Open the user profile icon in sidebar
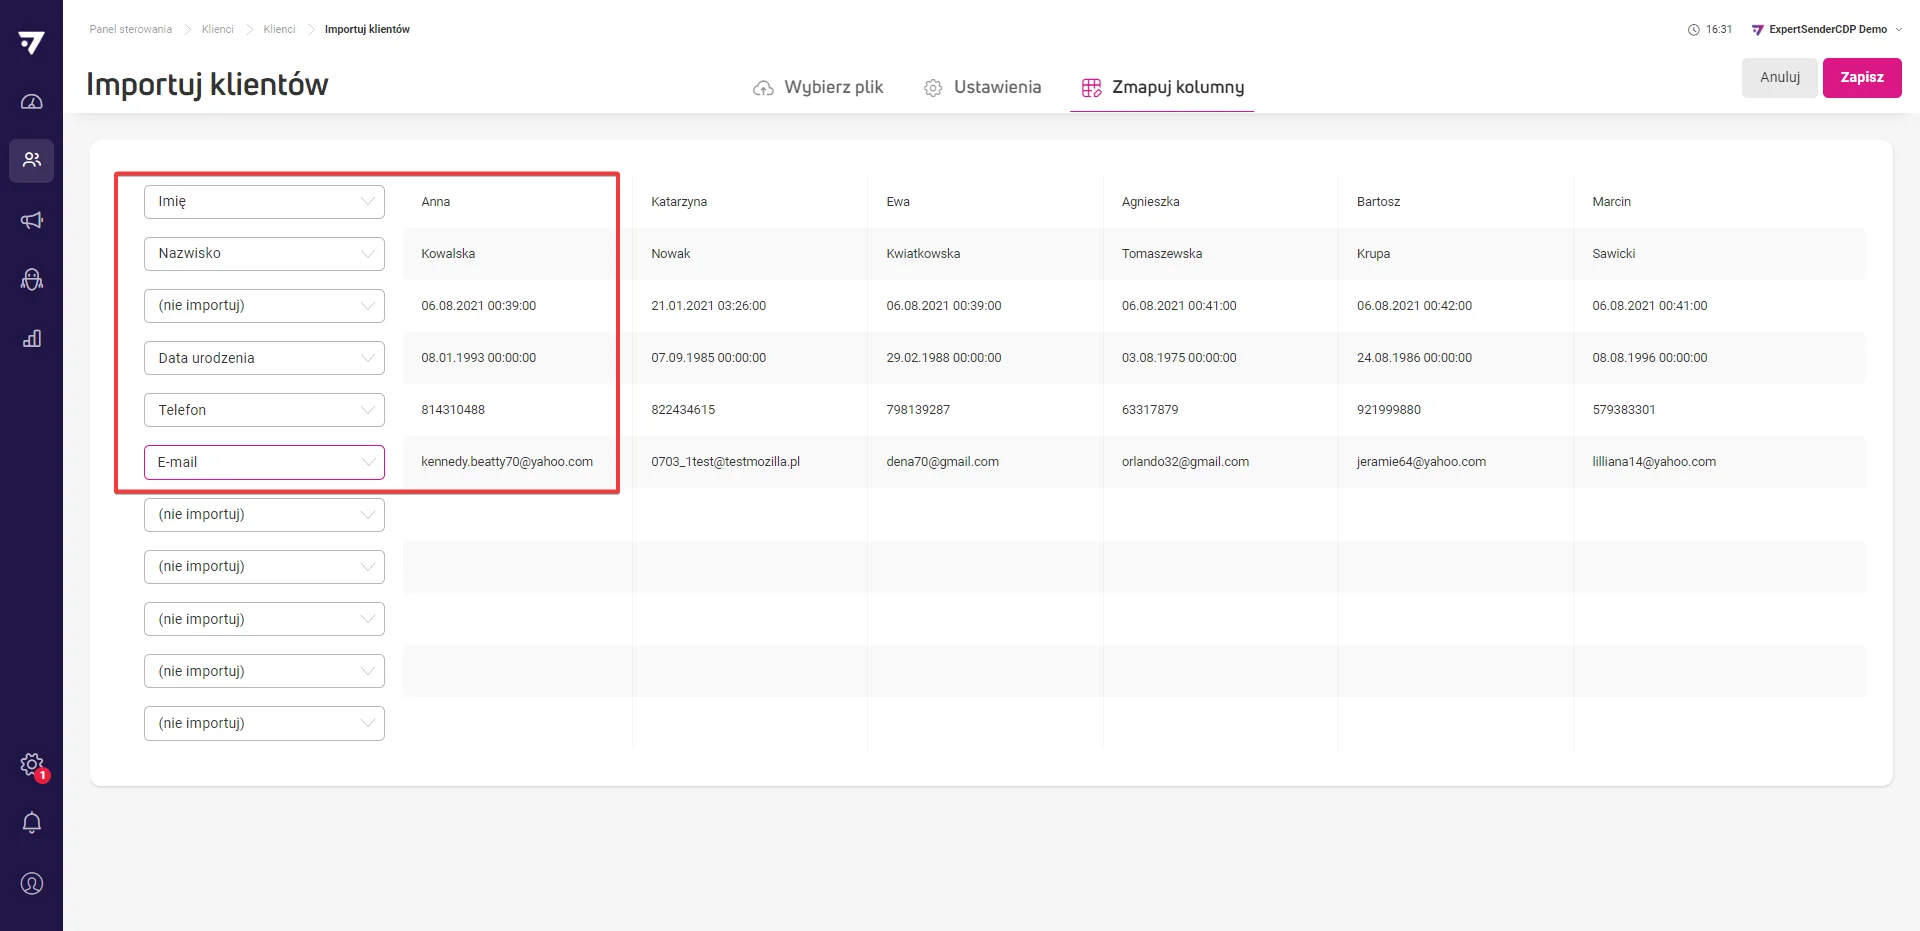 pos(32,883)
